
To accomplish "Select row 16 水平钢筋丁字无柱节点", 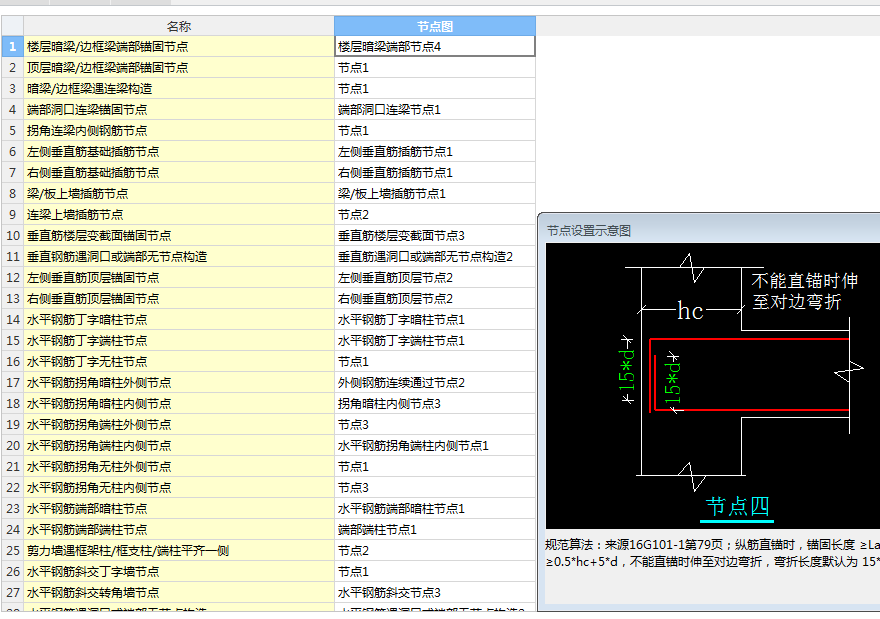I will pyautogui.click(x=179, y=361).
